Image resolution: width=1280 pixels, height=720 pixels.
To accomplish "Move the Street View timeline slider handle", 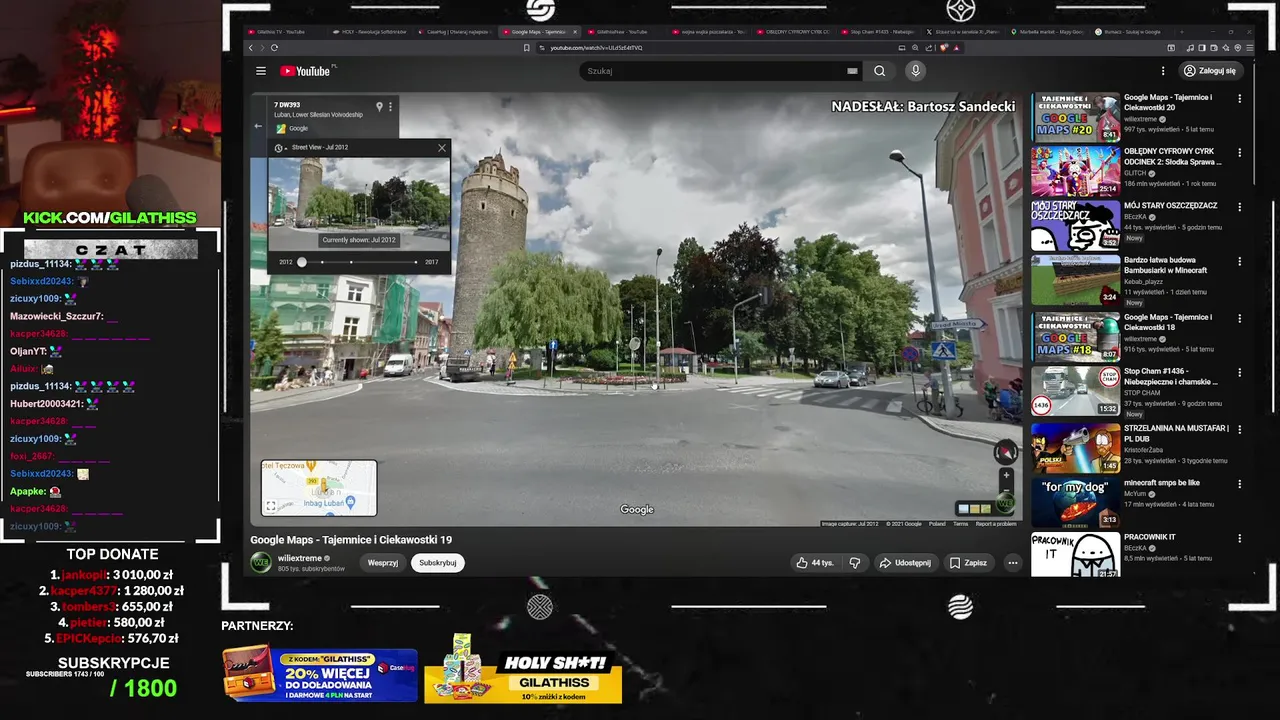I will [x=301, y=262].
